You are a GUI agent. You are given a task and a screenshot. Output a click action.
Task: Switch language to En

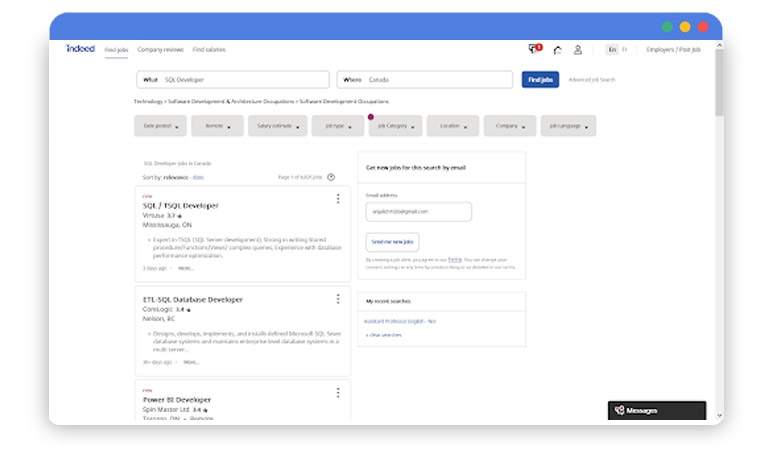(612, 49)
